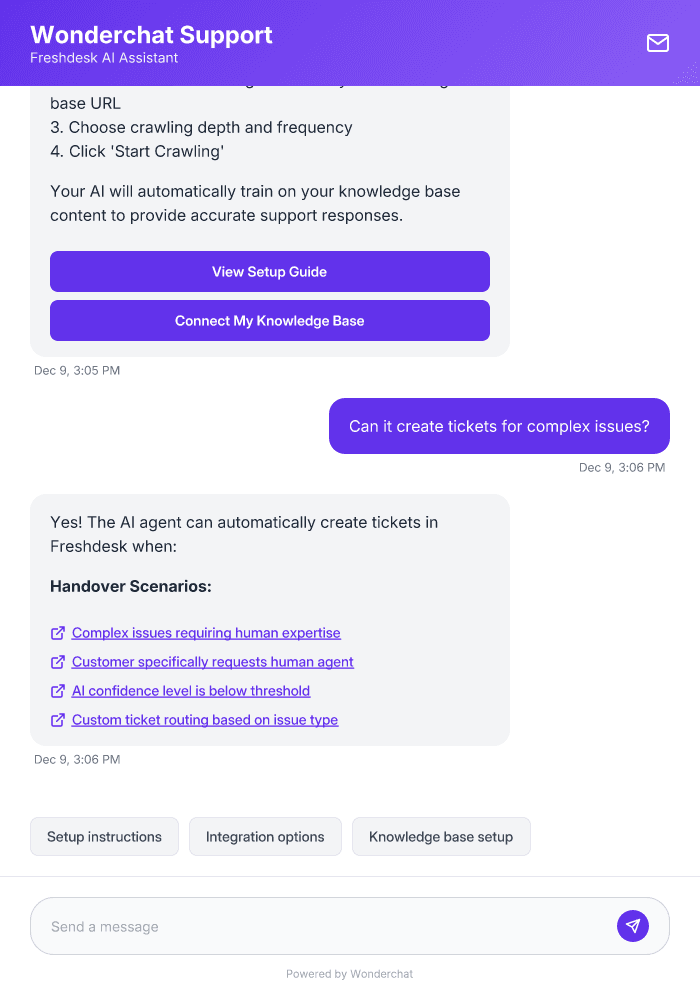Click the external link icon beside confidence threshold

click(57, 691)
